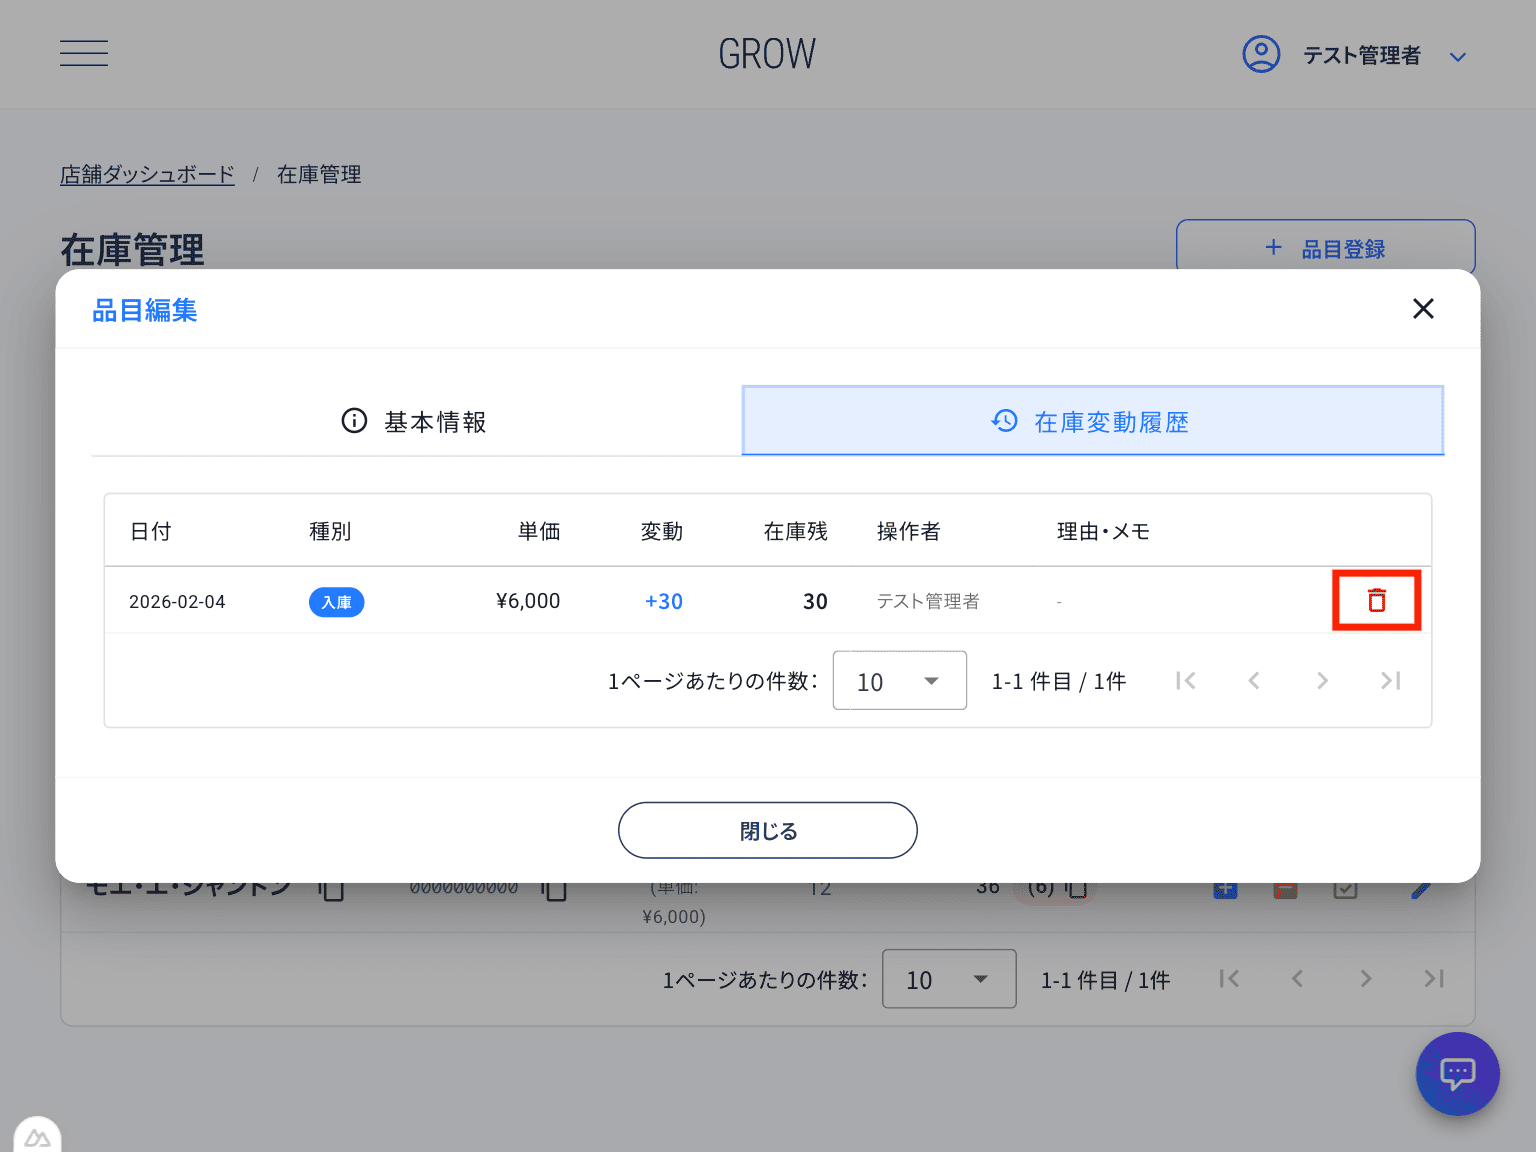Open the chat support bubble
Image resolution: width=1536 pixels, height=1152 pixels.
tap(1457, 1074)
